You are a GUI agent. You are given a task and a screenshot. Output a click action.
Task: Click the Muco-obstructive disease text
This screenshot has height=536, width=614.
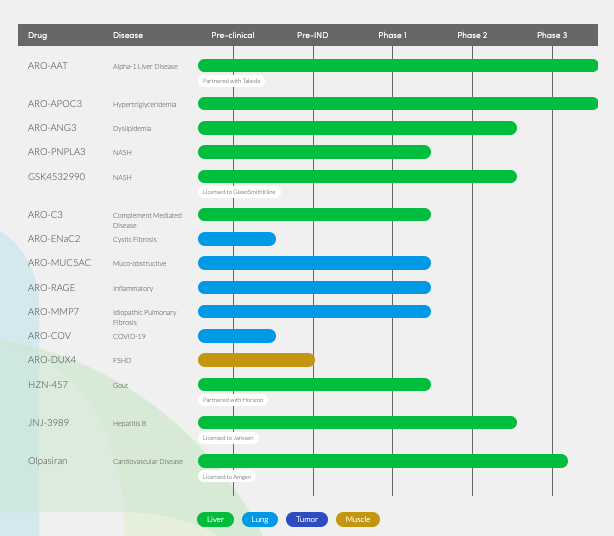pos(139,263)
